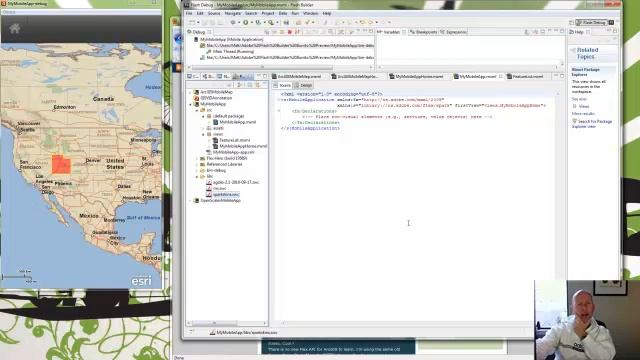Click the New file icon in main toolbar
Image resolution: width=640 pixels, height=360 pixels.
coord(192,22)
